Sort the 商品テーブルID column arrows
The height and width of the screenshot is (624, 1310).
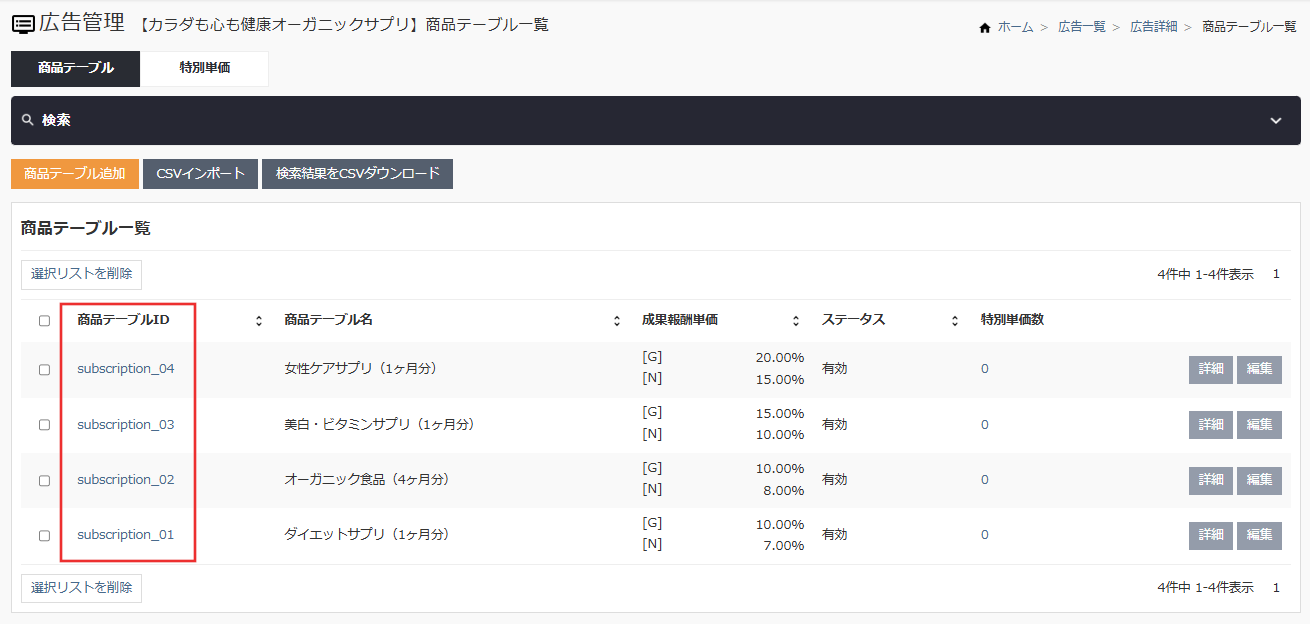click(x=258, y=320)
